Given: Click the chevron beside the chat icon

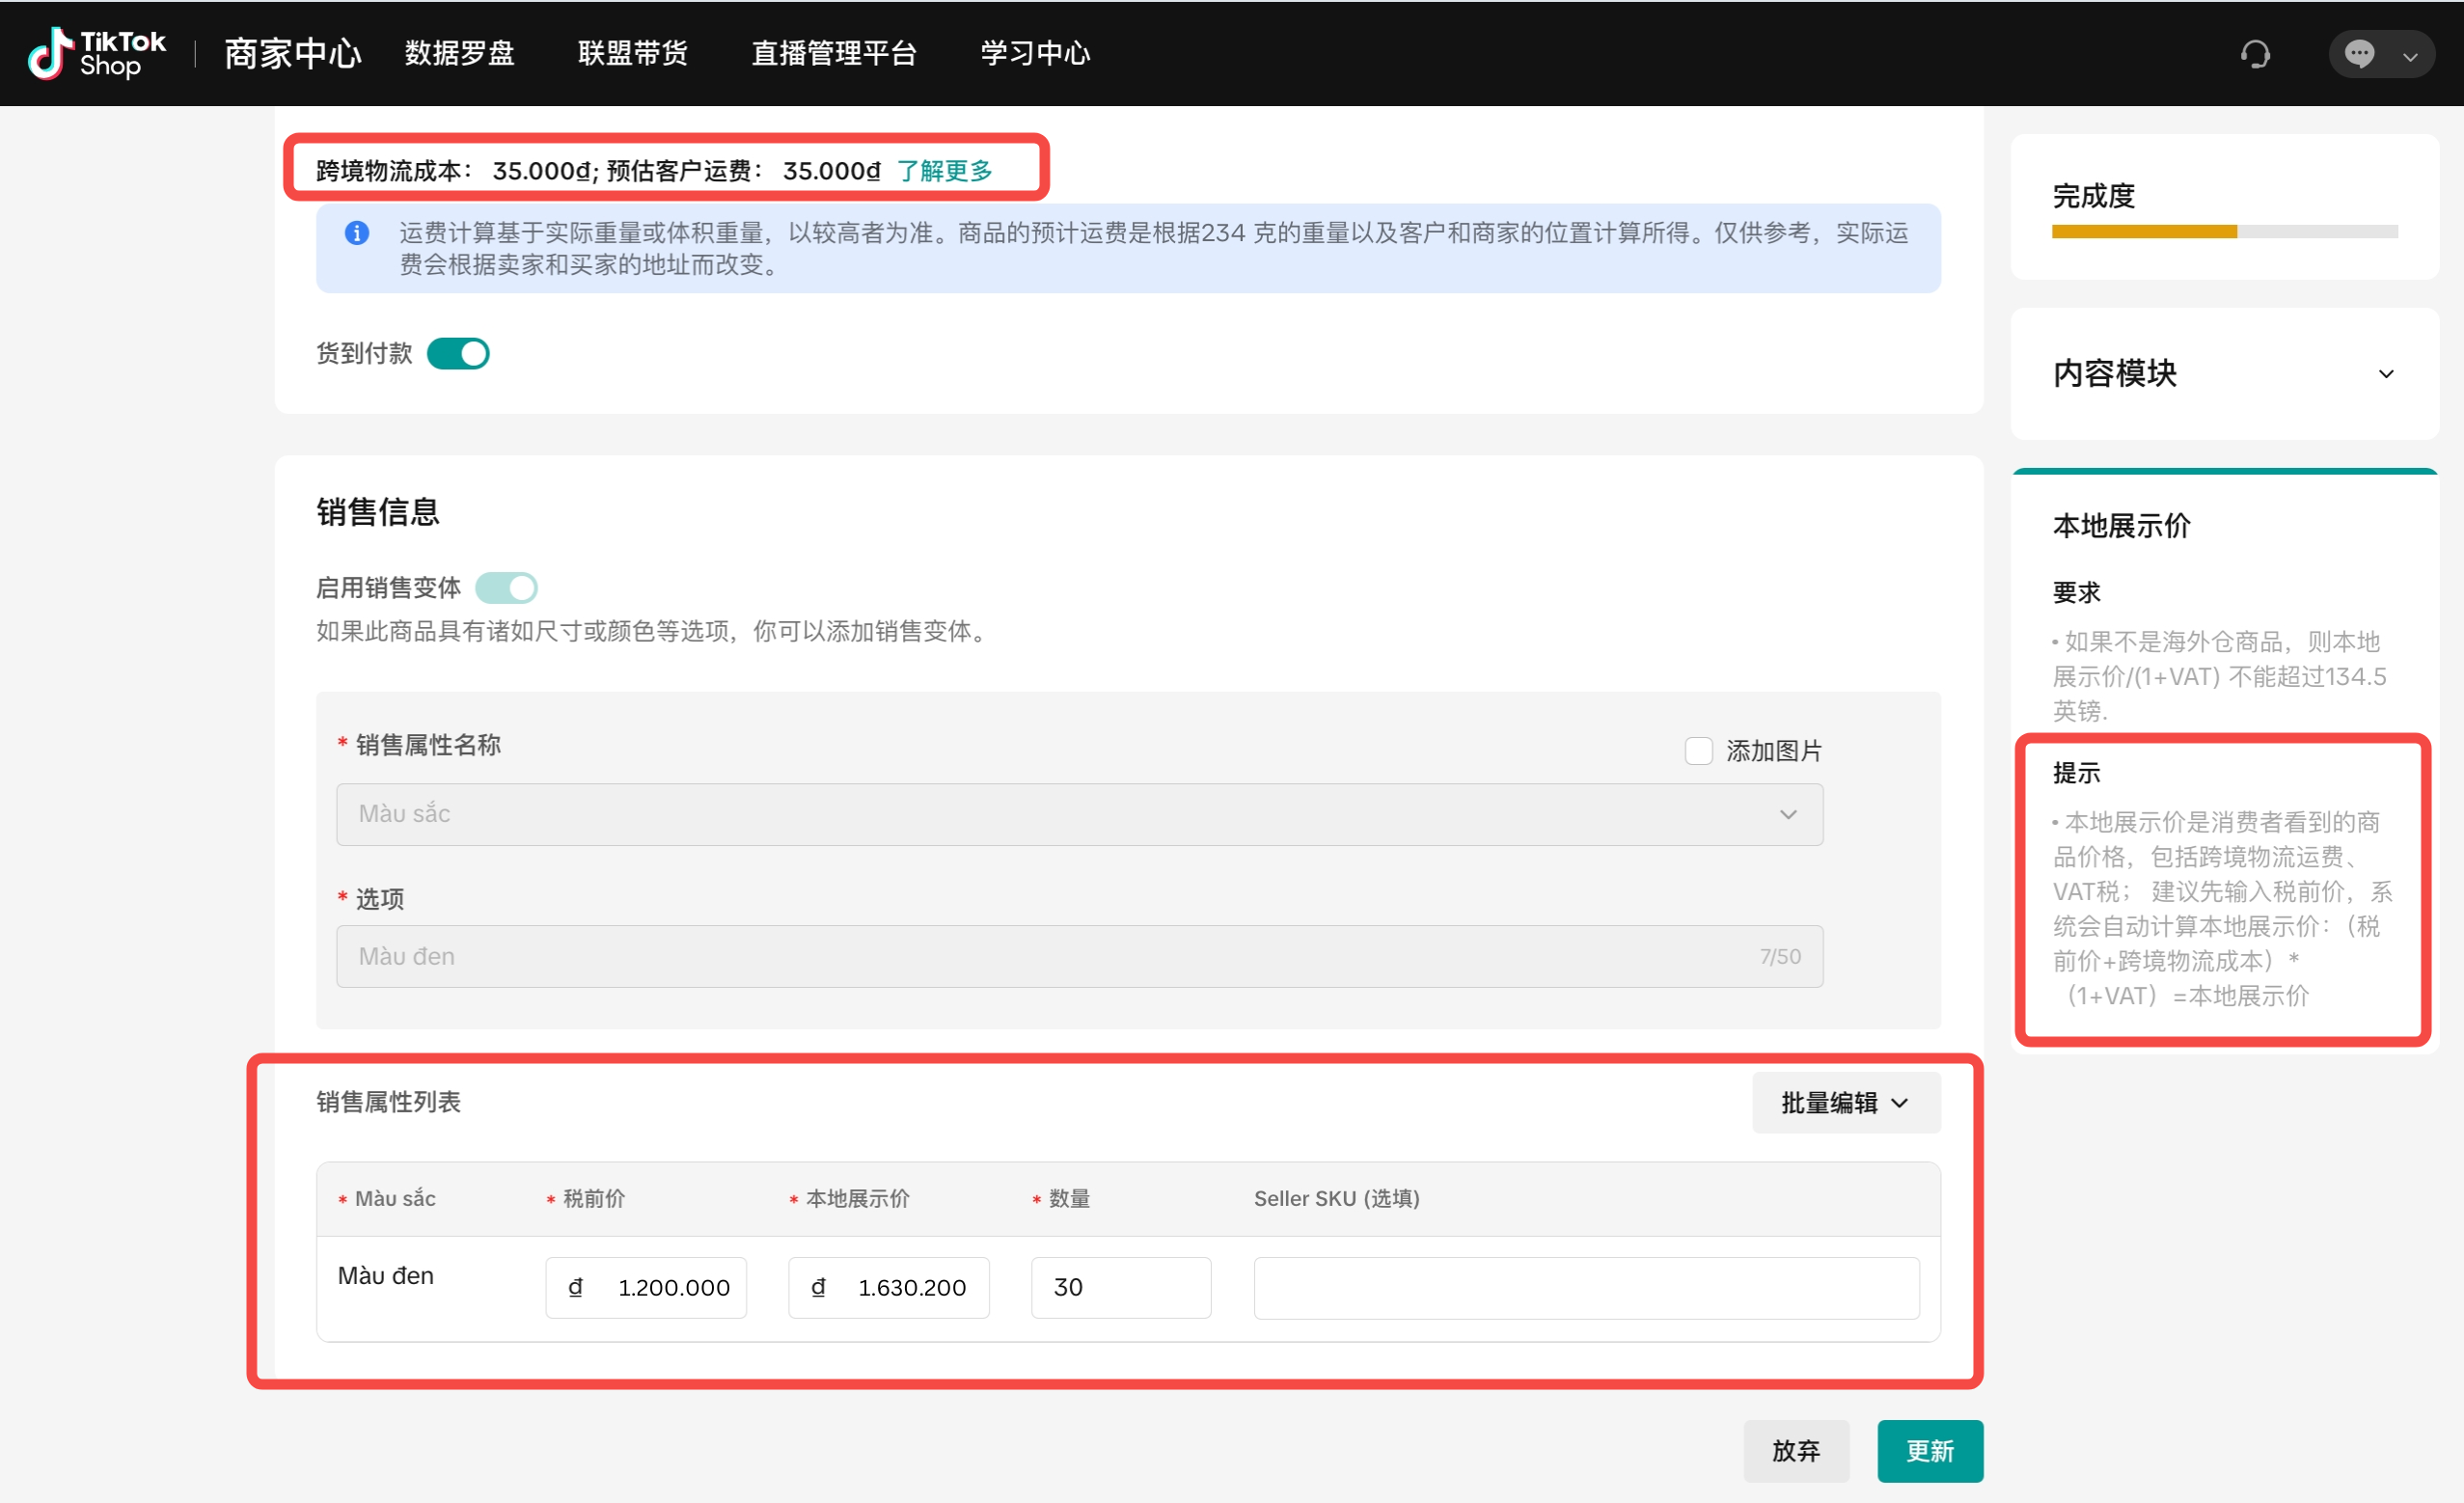Looking at the screenshot, I should tap(2410, 56).
